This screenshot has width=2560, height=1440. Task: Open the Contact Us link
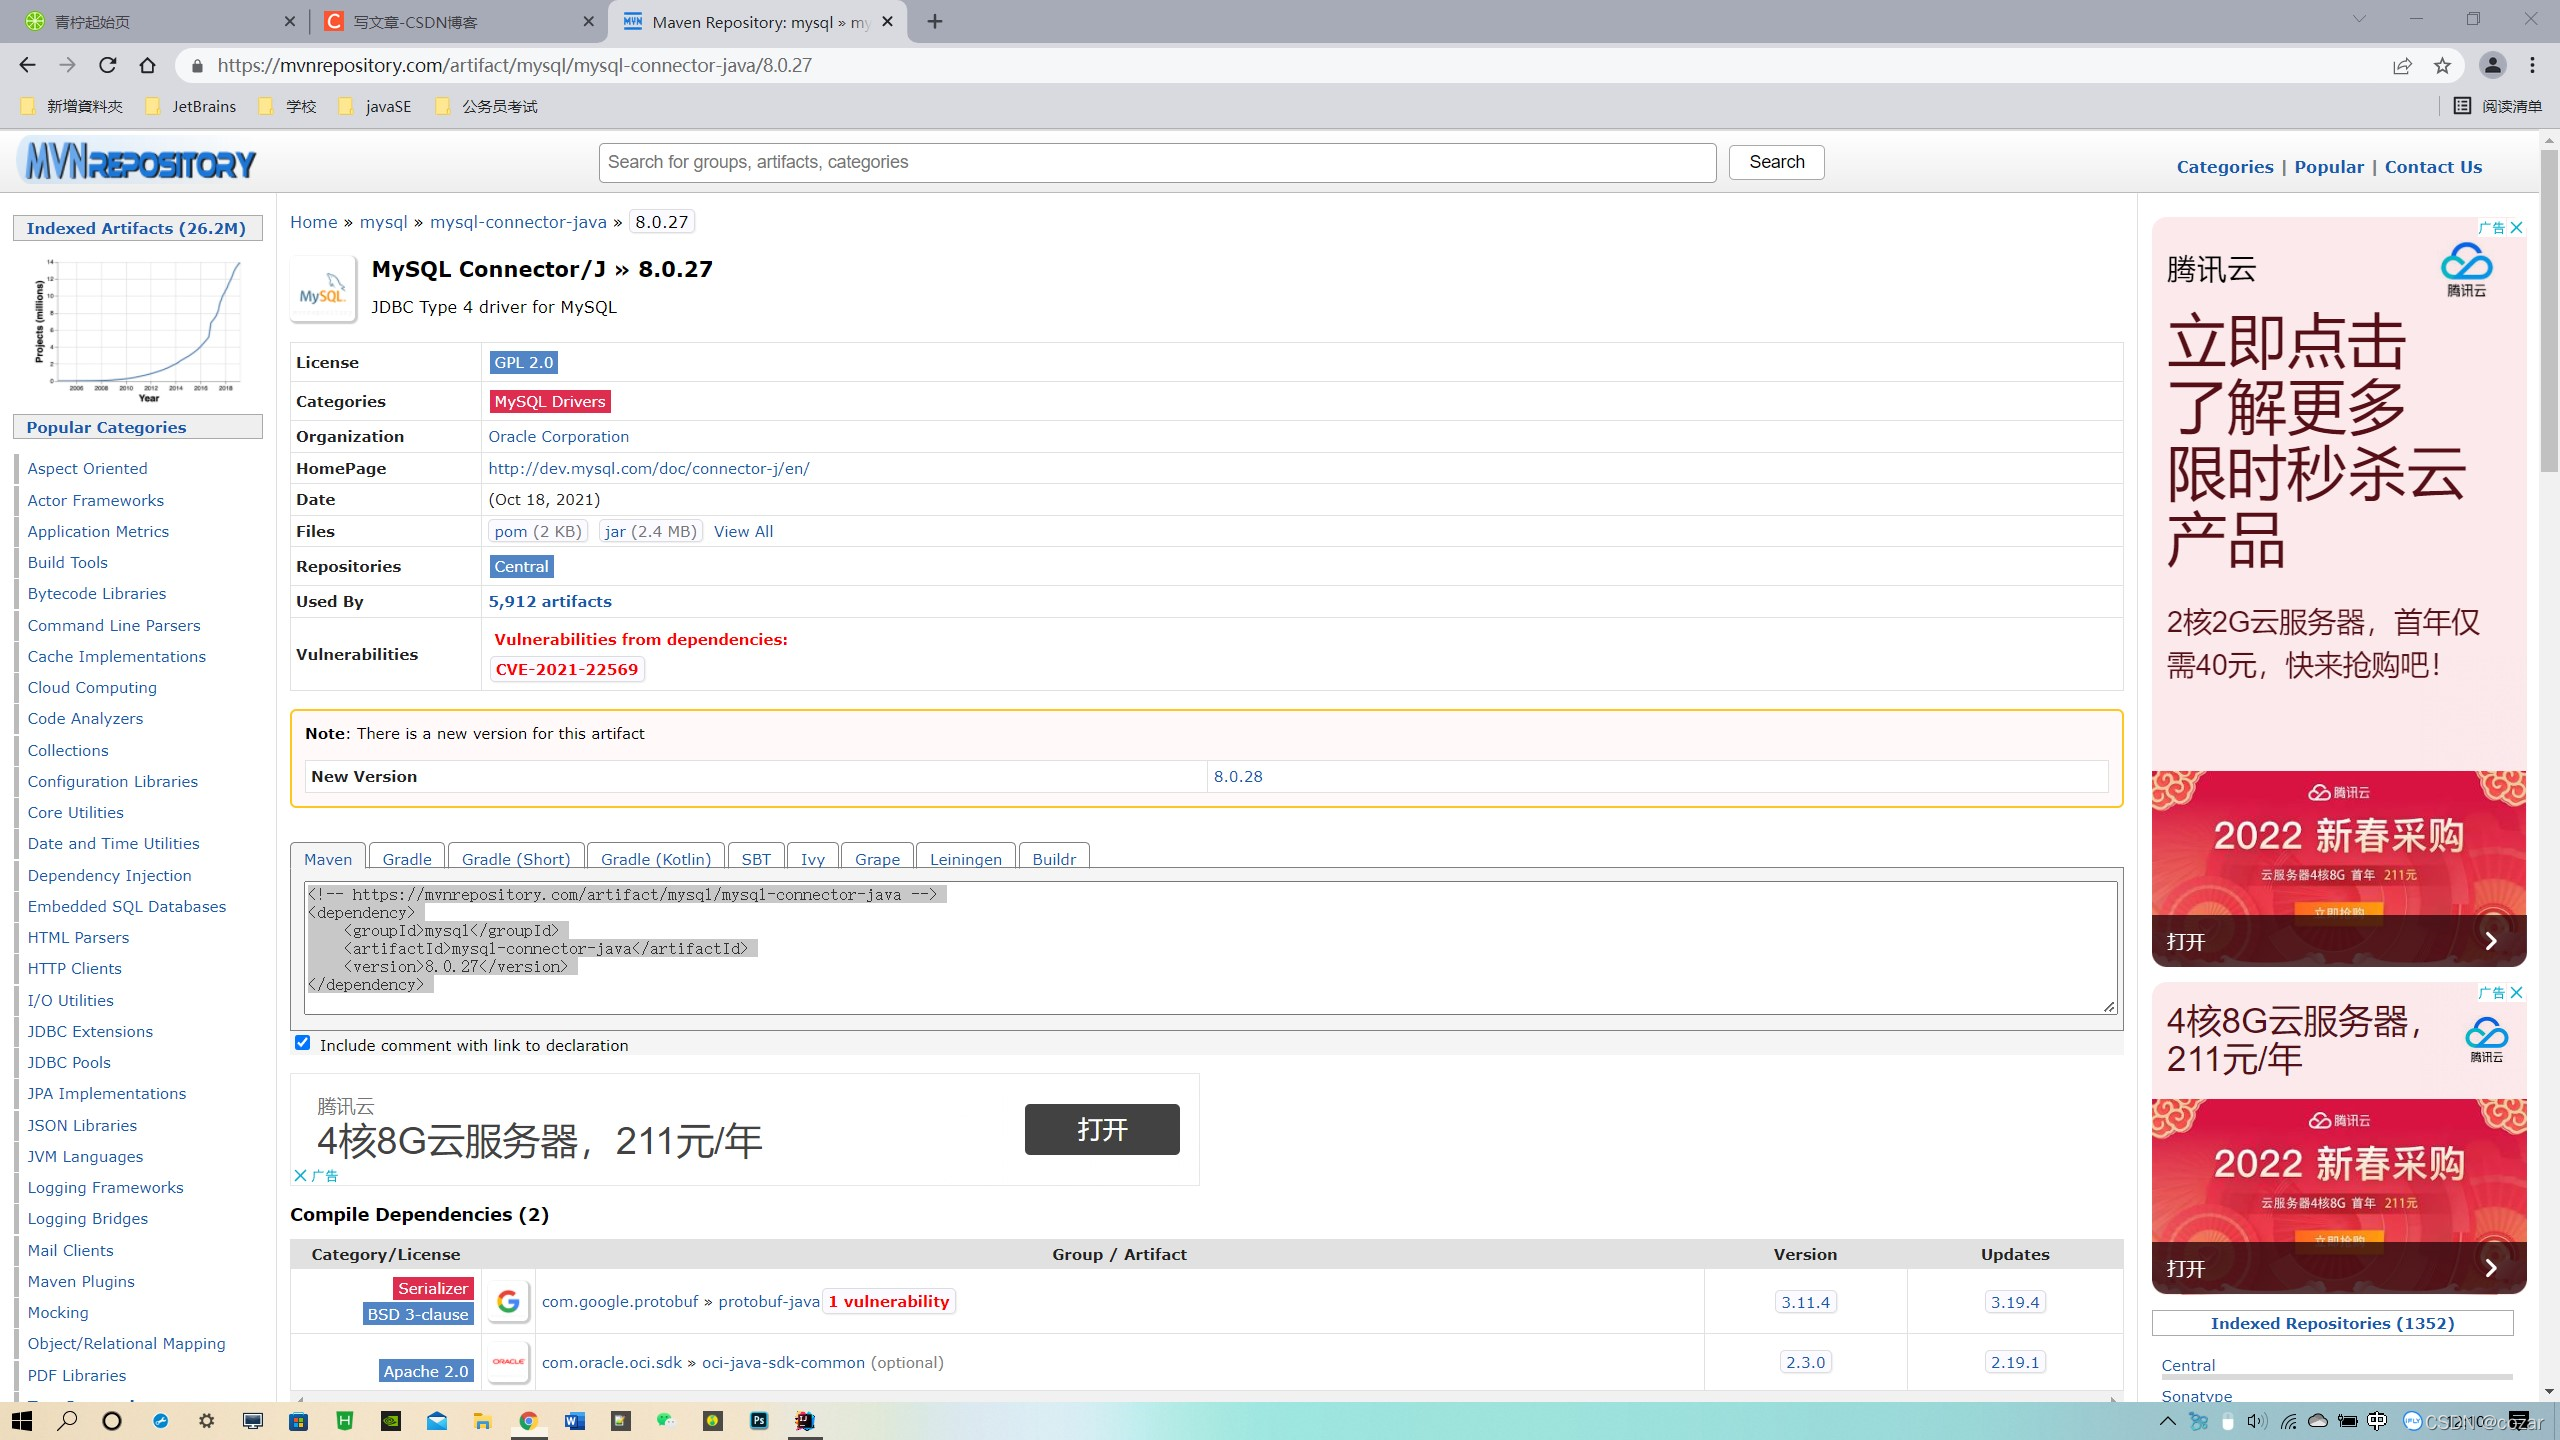click(2433, 167)
